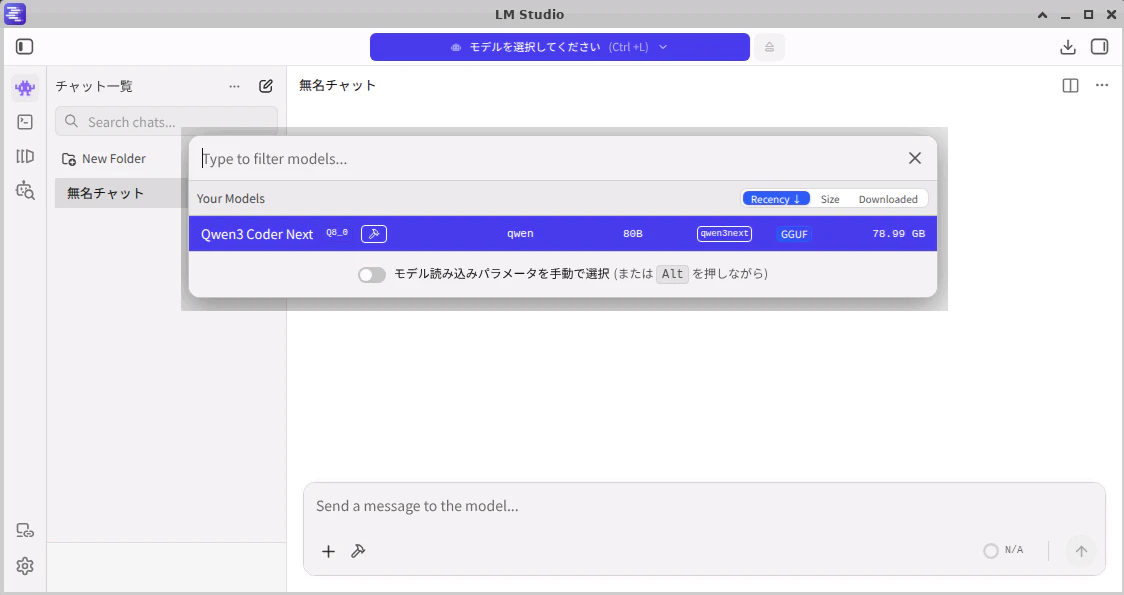The height and width of the screenshot is (595, 1124).
Task: Click window roll-up arrow button
Action: click(1042, 14)
